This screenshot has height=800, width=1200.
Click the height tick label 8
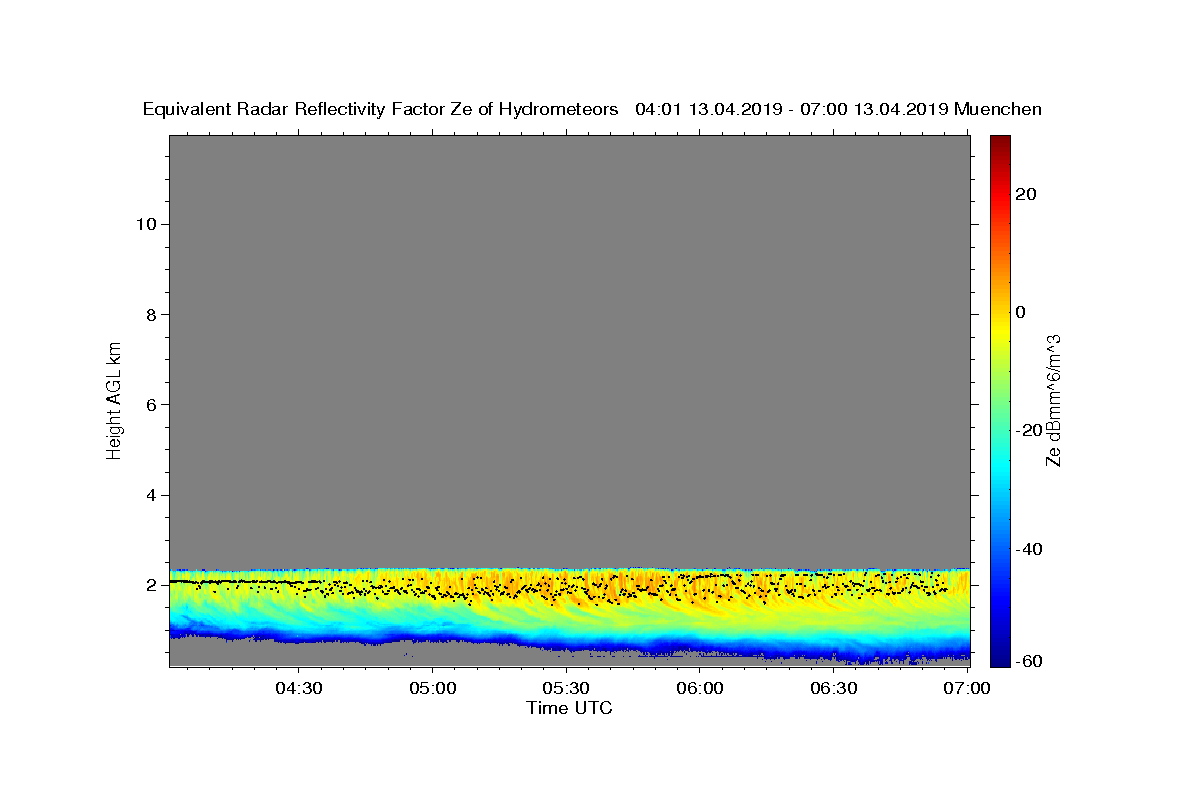149,314
